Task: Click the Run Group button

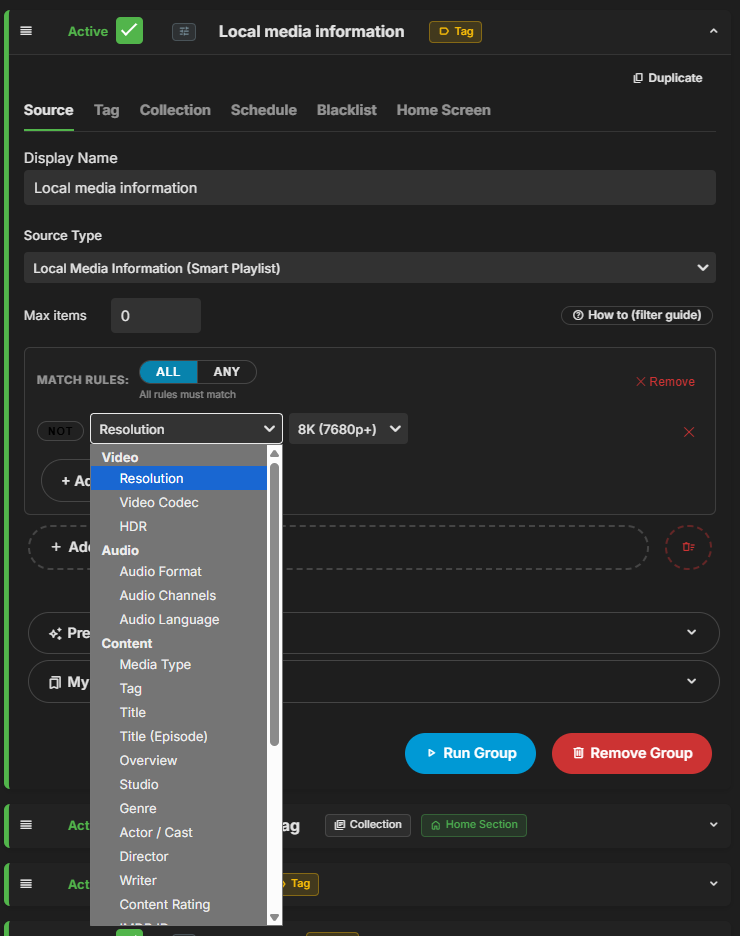Action: [470, 753]
